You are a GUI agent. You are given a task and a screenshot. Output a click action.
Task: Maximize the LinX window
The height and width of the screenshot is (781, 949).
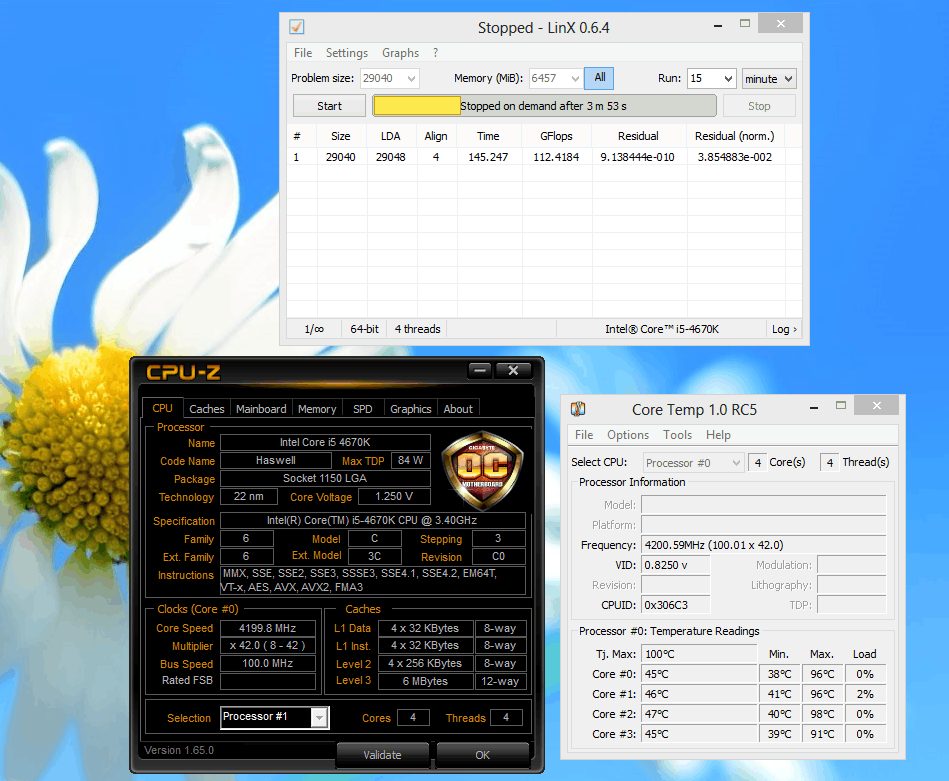pos(745,24)
